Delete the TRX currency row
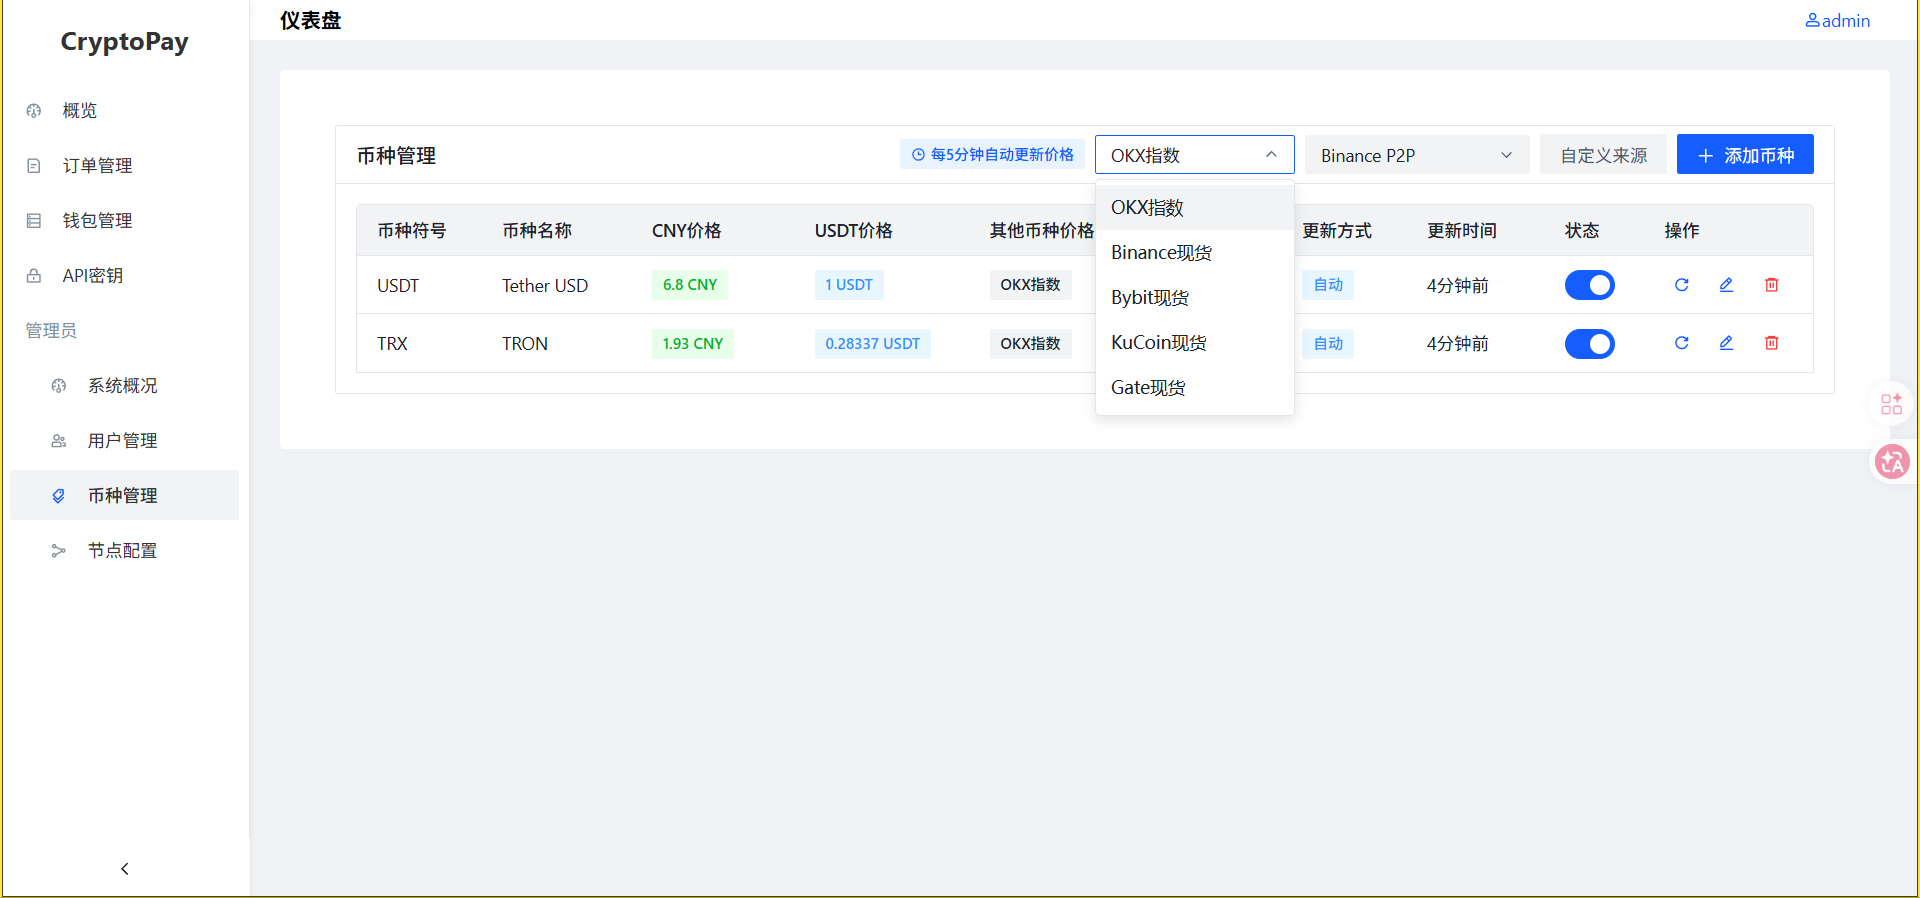The height and width of the screenshot is (898, 1920). [1771, 343]
